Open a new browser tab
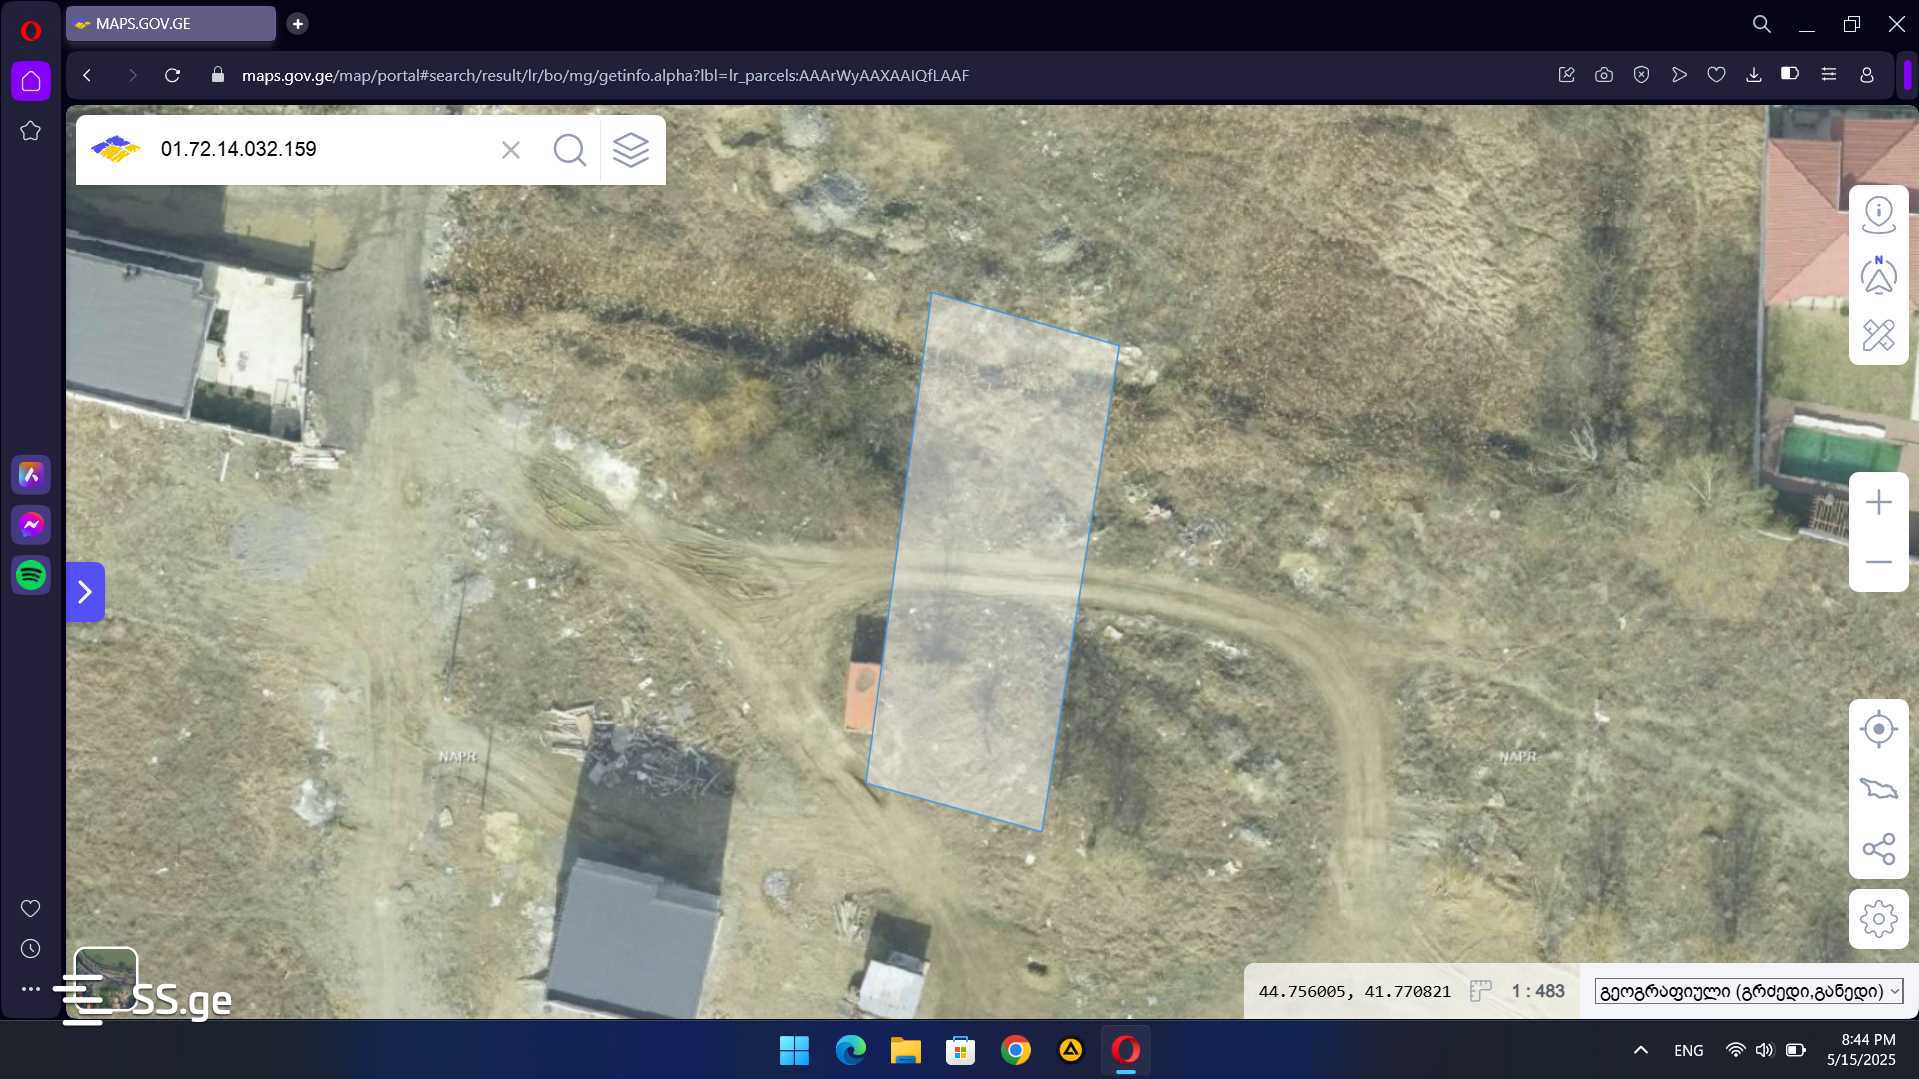The width and height of the screenshot is (1919, 1079). [x=297, y=24]
